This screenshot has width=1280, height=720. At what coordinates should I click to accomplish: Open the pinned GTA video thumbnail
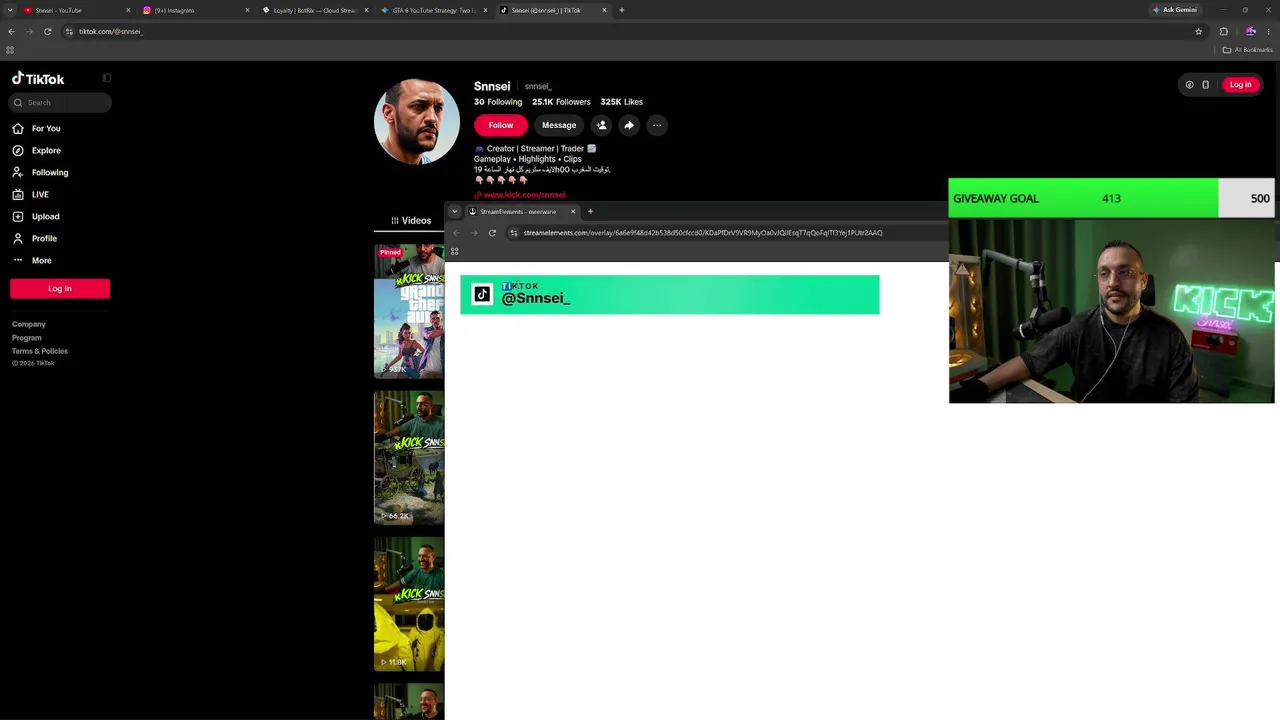pos(409,311)
